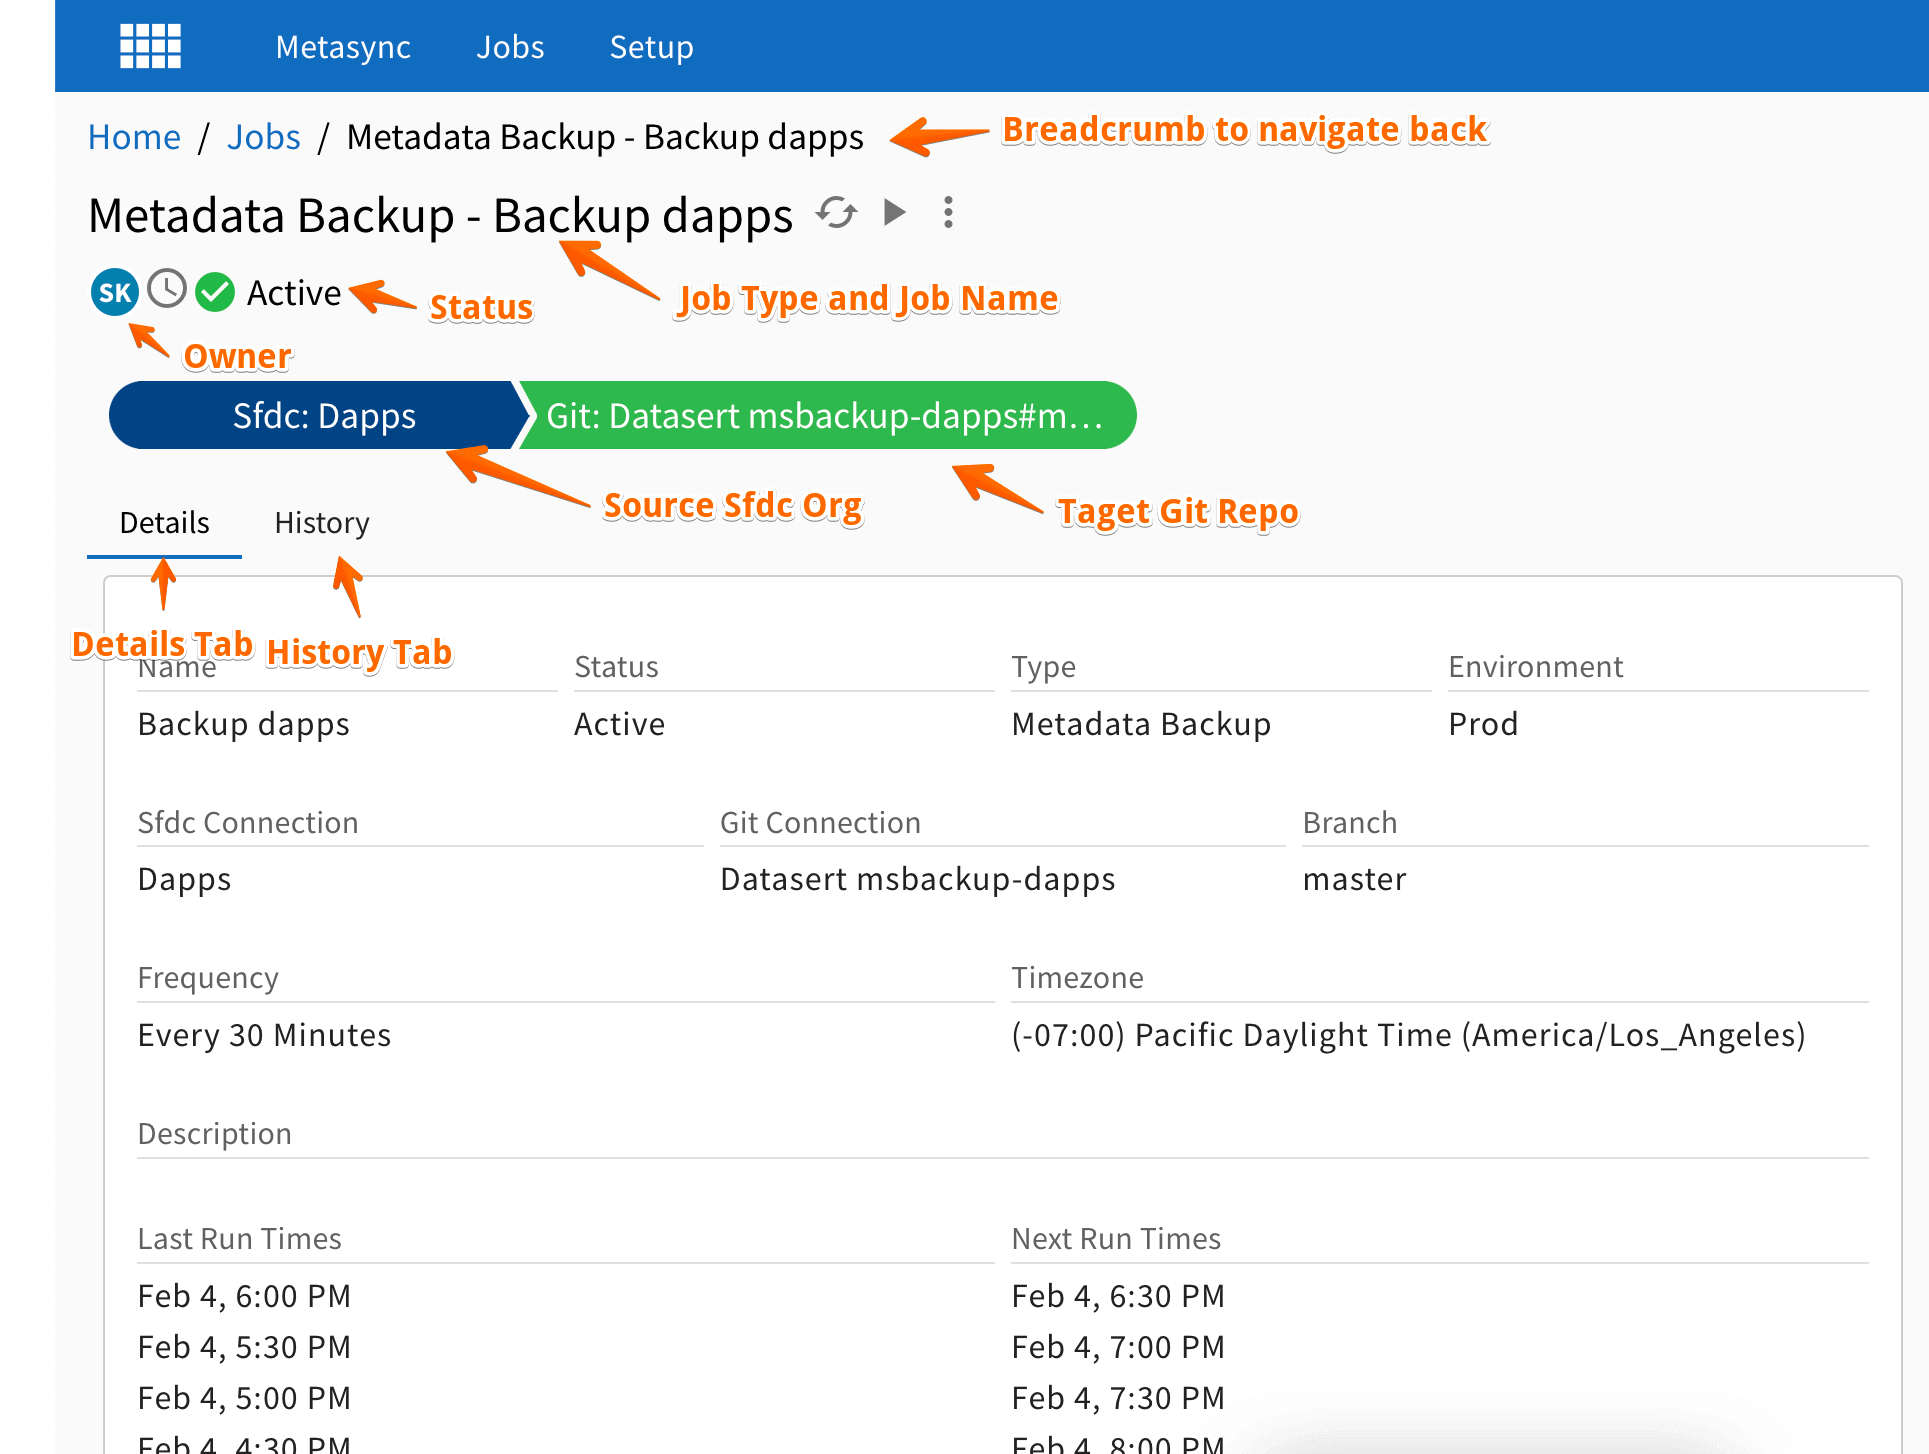Click the Prod environment value
1929x1454 pixels.
pyautogui.click(x=1483, y=724)
